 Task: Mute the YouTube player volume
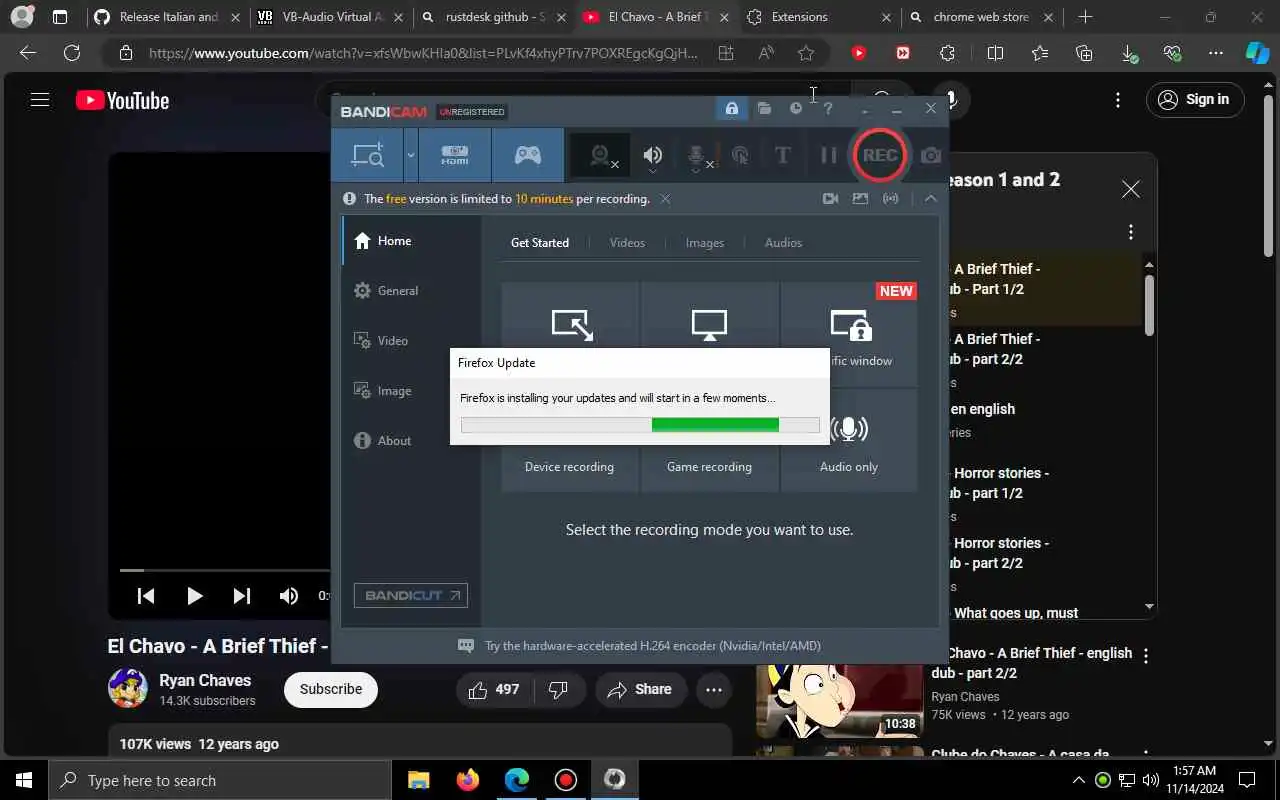(289, 596)
